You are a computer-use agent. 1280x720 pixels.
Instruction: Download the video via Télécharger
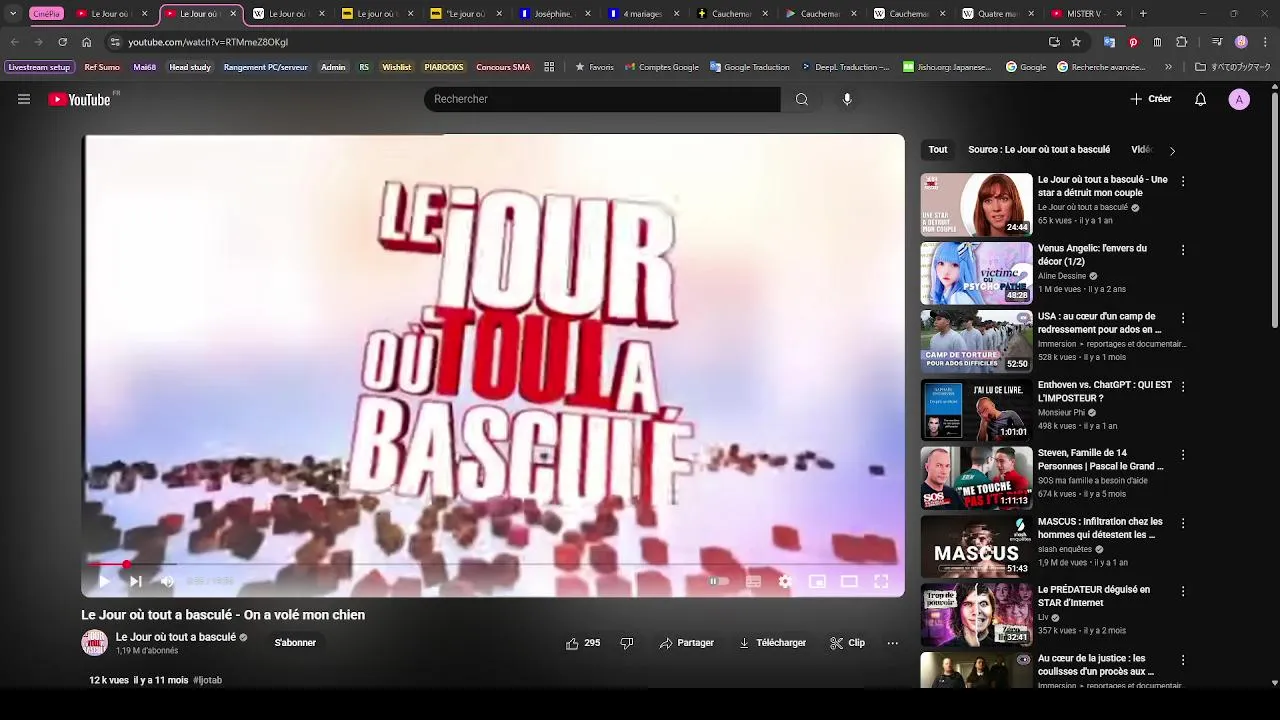pyautogui.click(x=772, y=643)
